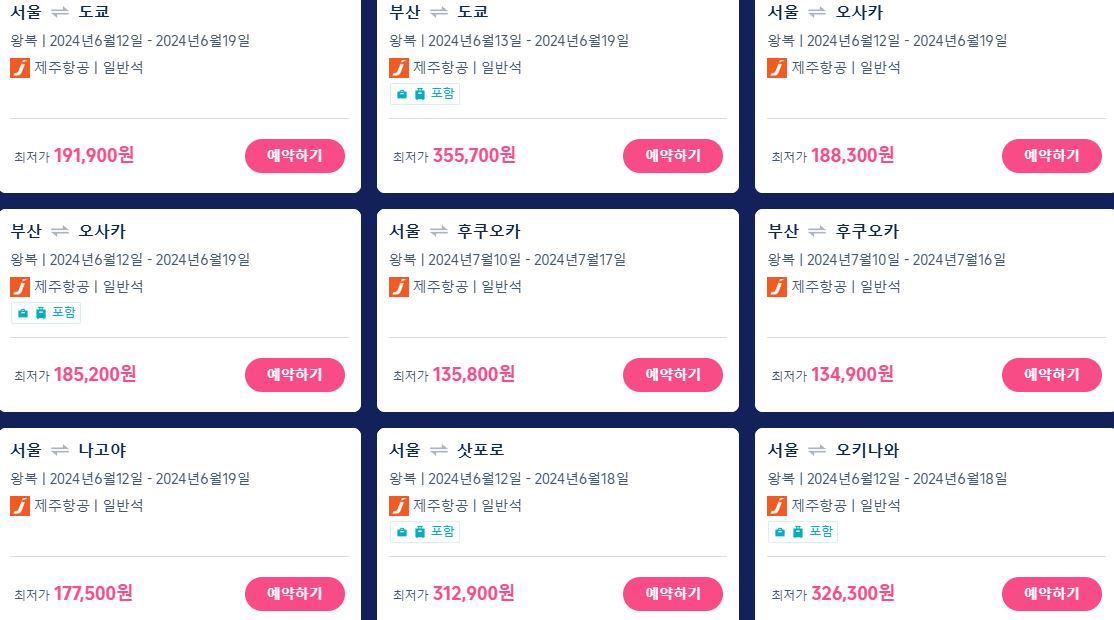Book the 134,900원 Busan–Fukuoka flight

tap(1051, 374)
